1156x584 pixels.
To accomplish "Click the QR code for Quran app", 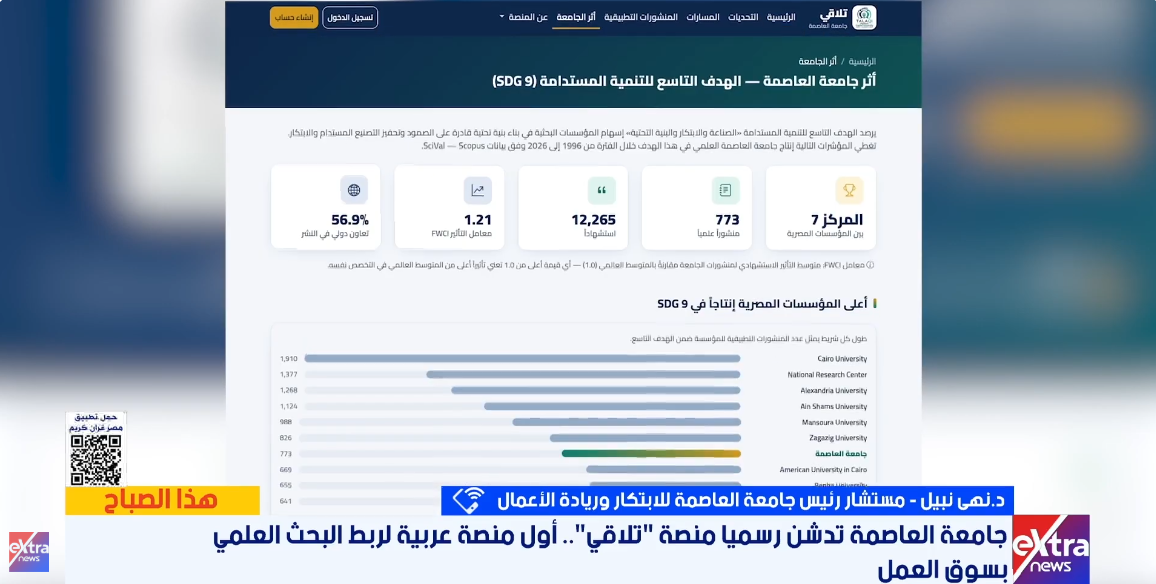I will 96,459.
